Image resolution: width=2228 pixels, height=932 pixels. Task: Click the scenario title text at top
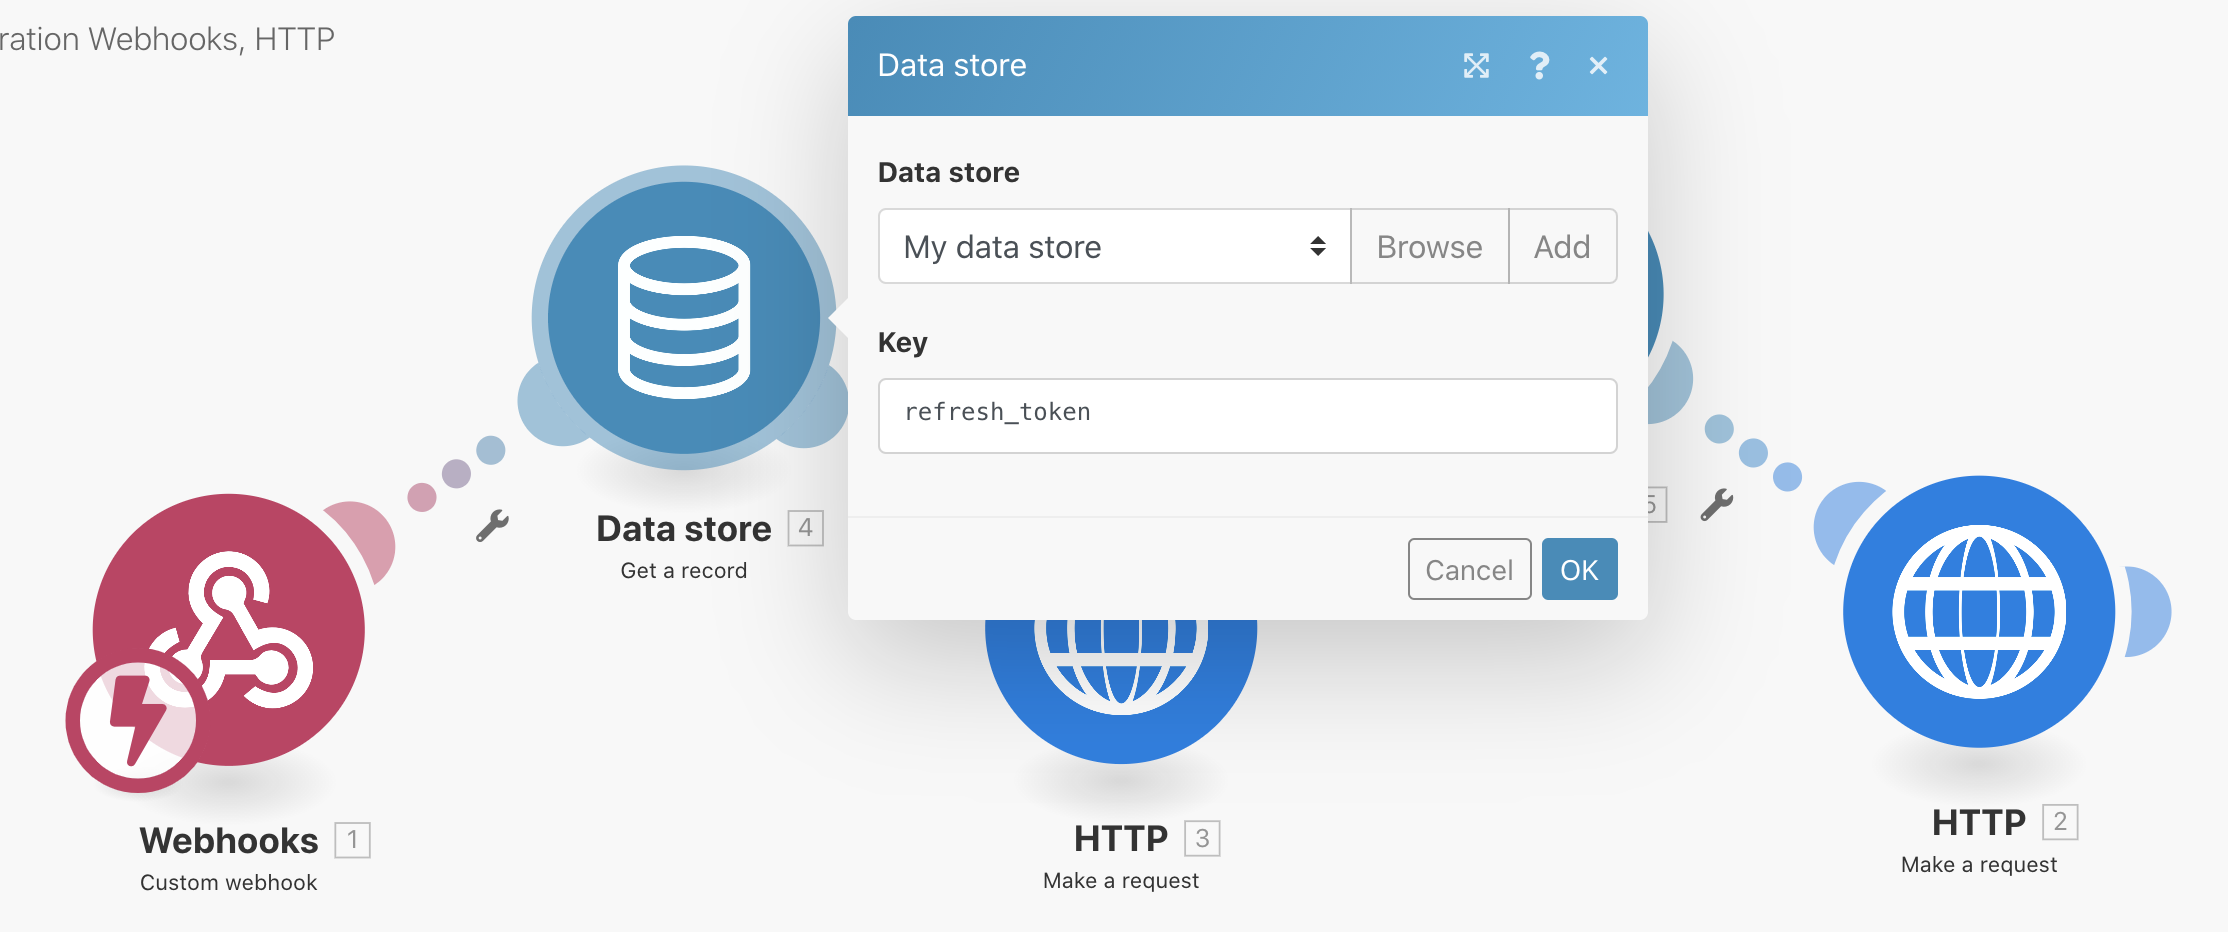tap(167, 39)
